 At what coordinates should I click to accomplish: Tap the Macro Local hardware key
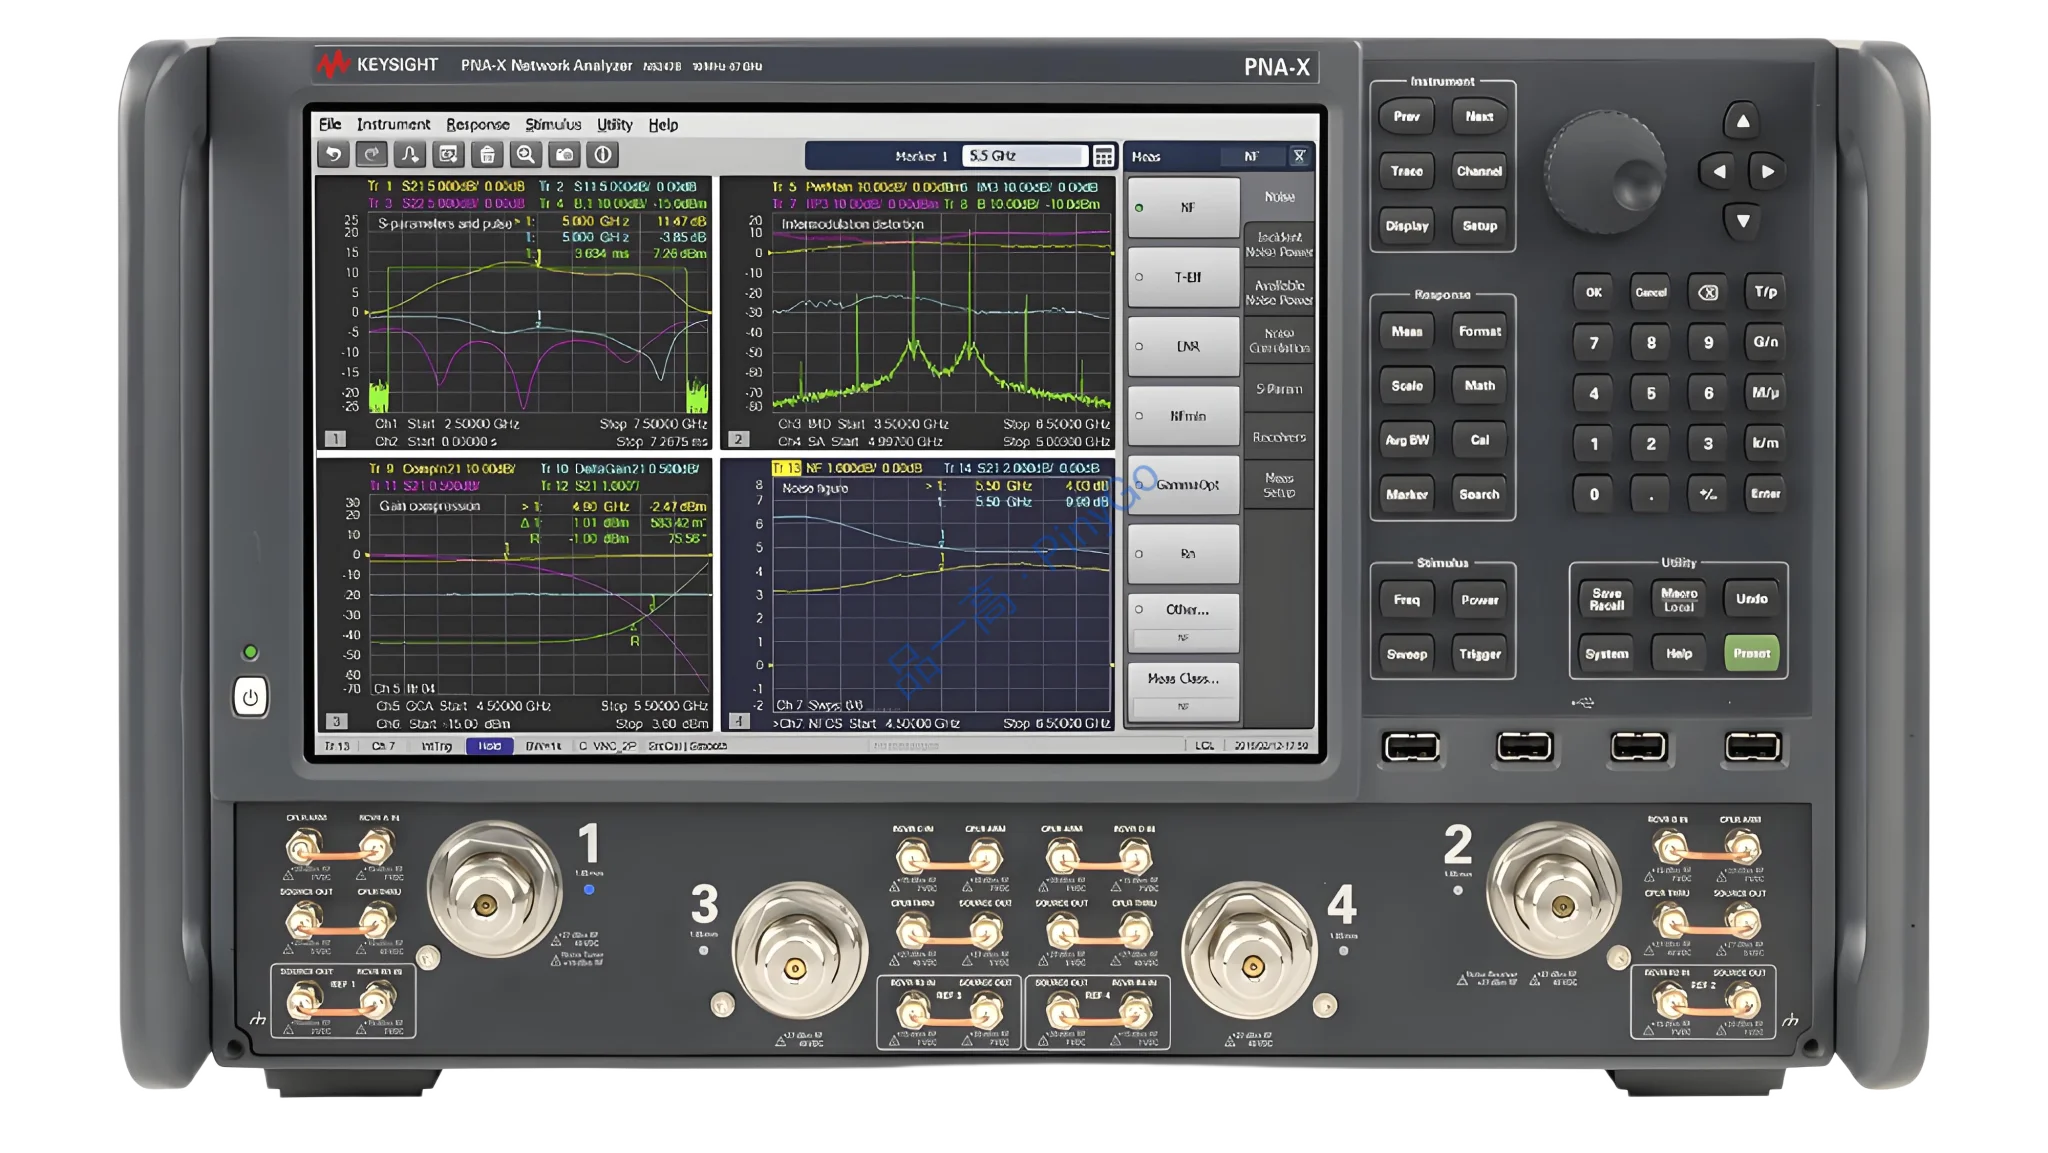click(1679, 600)
